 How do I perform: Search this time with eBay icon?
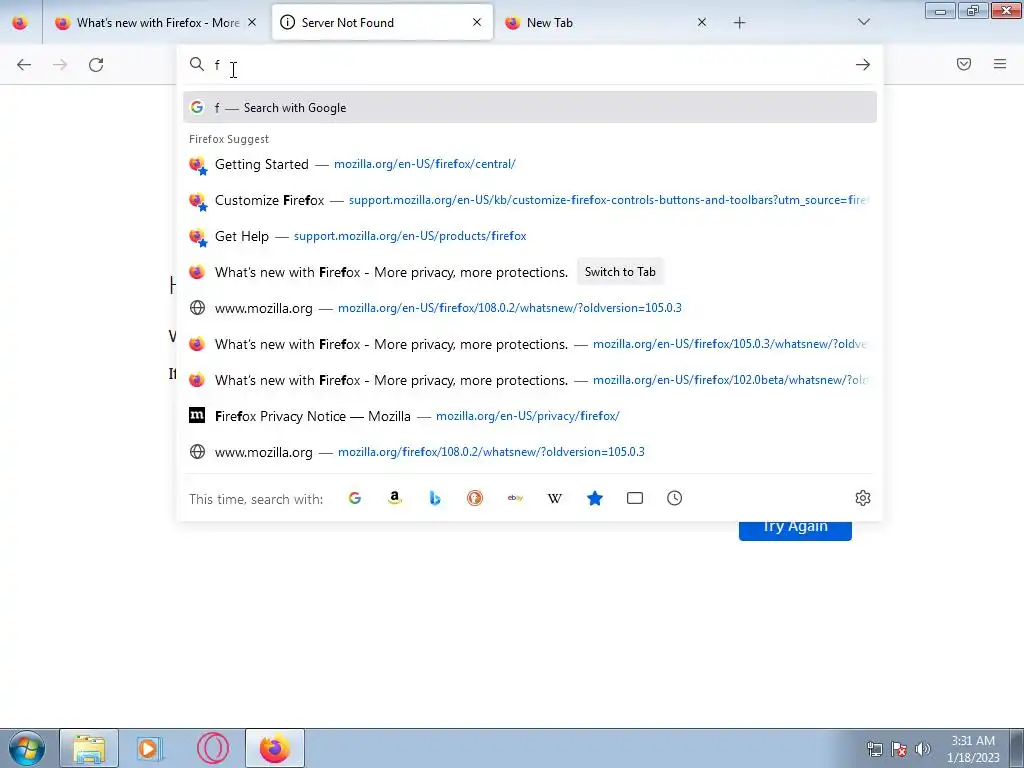[x=515, y=498]
